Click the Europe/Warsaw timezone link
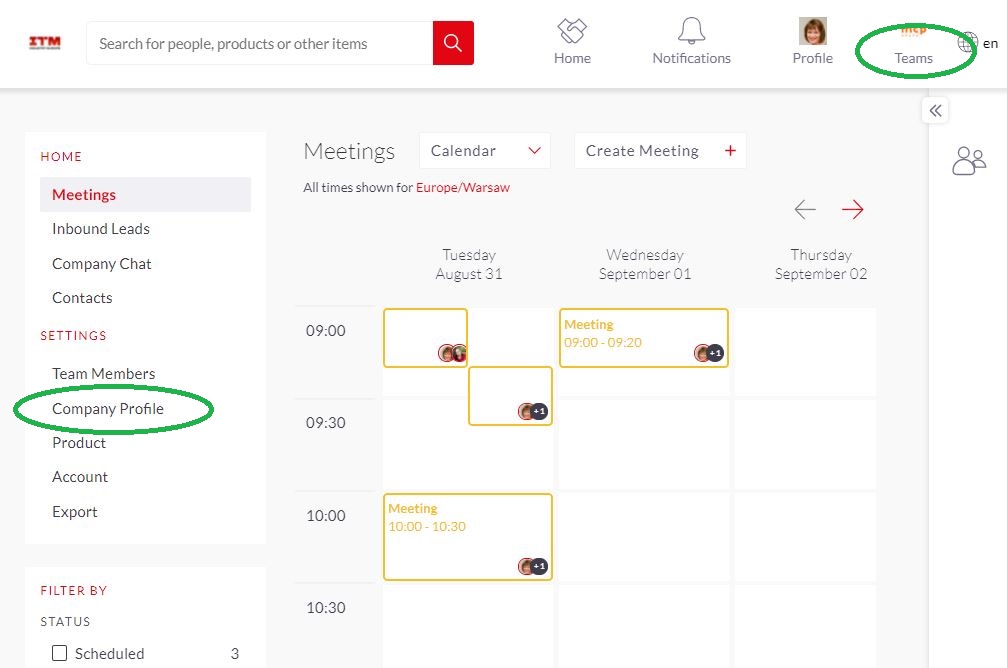The width and height of the screenshot is (1007, 668). click(463, 187)
